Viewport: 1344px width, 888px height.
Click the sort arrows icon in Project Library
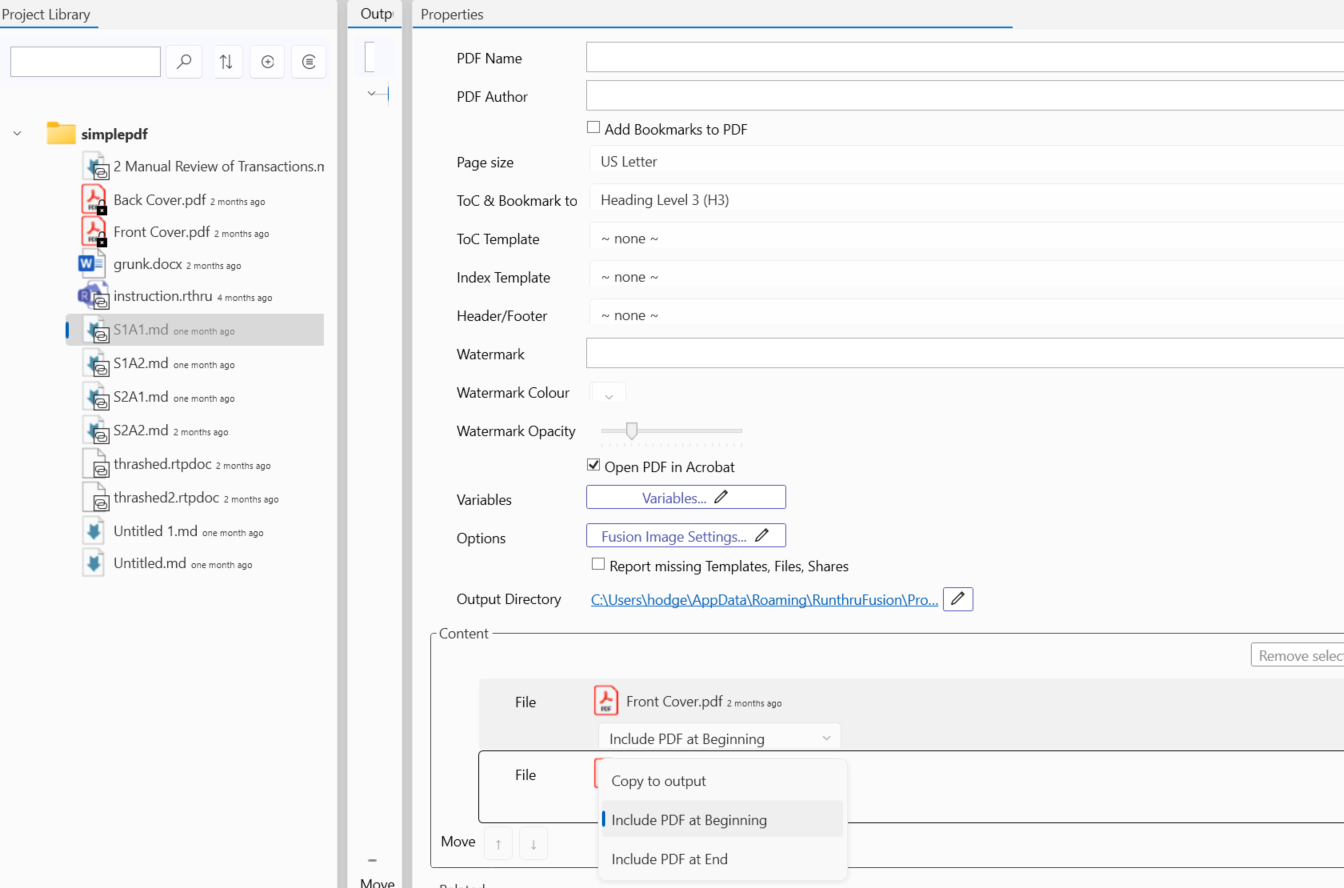pyautogui.click(x=226, y=62)
